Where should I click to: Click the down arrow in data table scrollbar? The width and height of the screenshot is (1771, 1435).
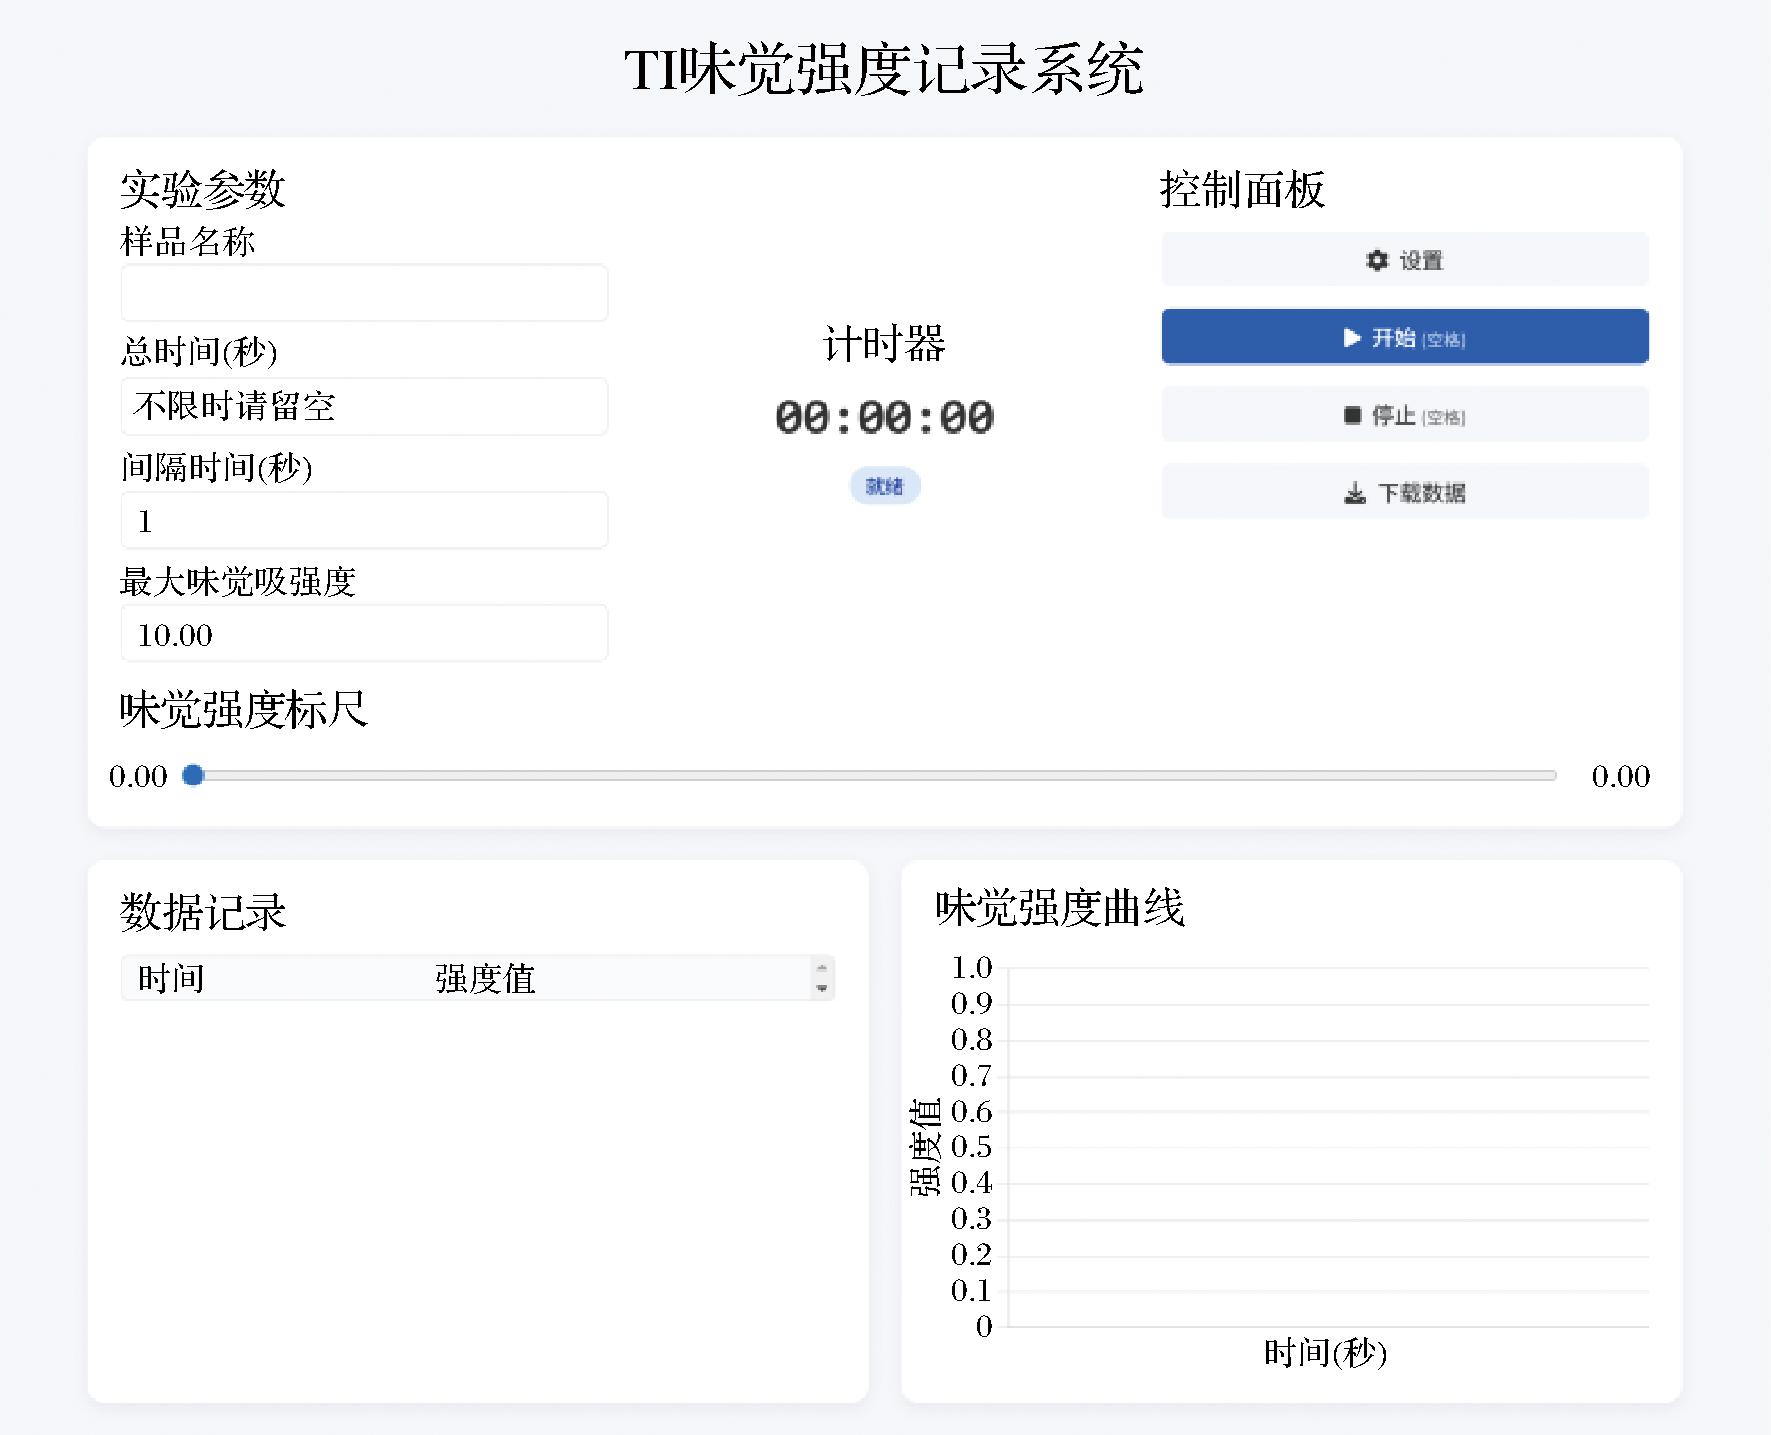pyautogui.click(x=821, y=988)
